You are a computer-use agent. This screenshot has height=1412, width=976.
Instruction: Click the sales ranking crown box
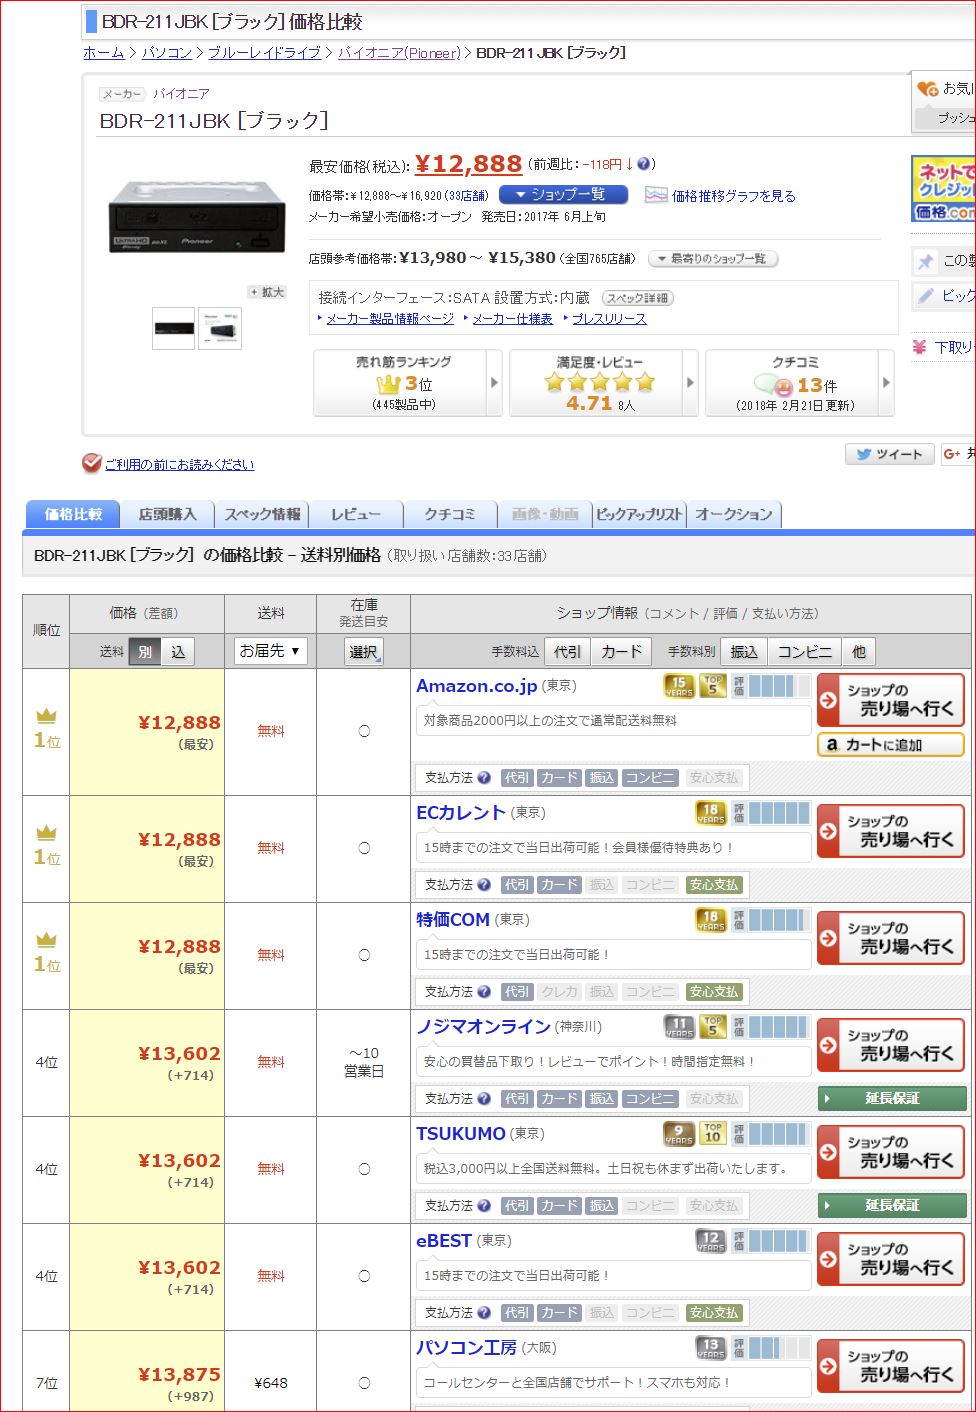[404, 383]
